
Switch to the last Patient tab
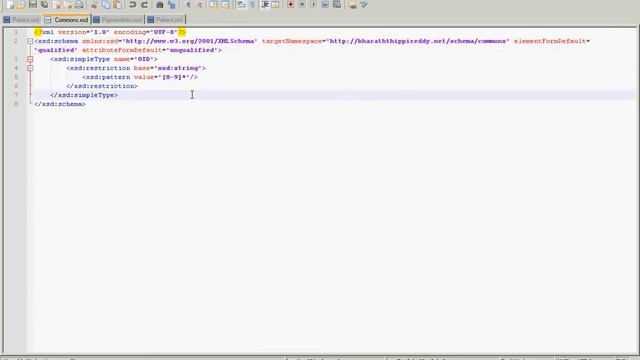166,20
